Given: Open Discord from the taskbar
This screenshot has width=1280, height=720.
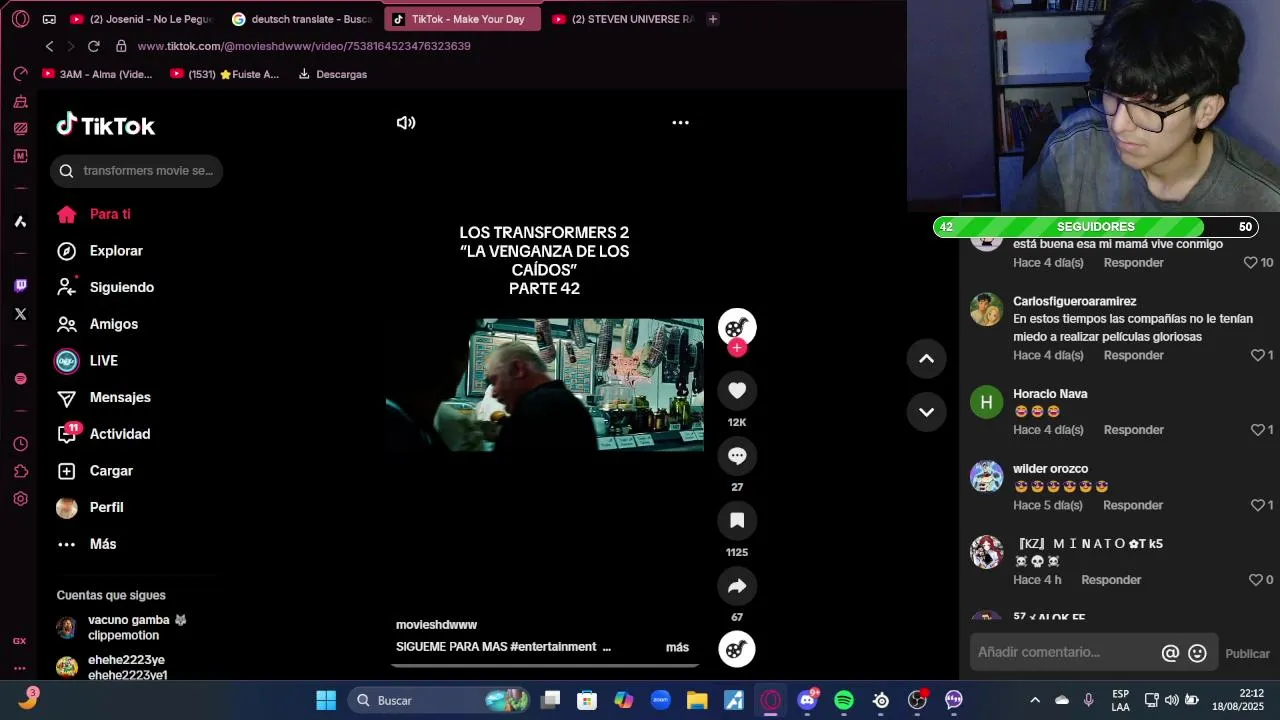Looking at the screenshot, I should pyautogui.click(x=808, y=700).
